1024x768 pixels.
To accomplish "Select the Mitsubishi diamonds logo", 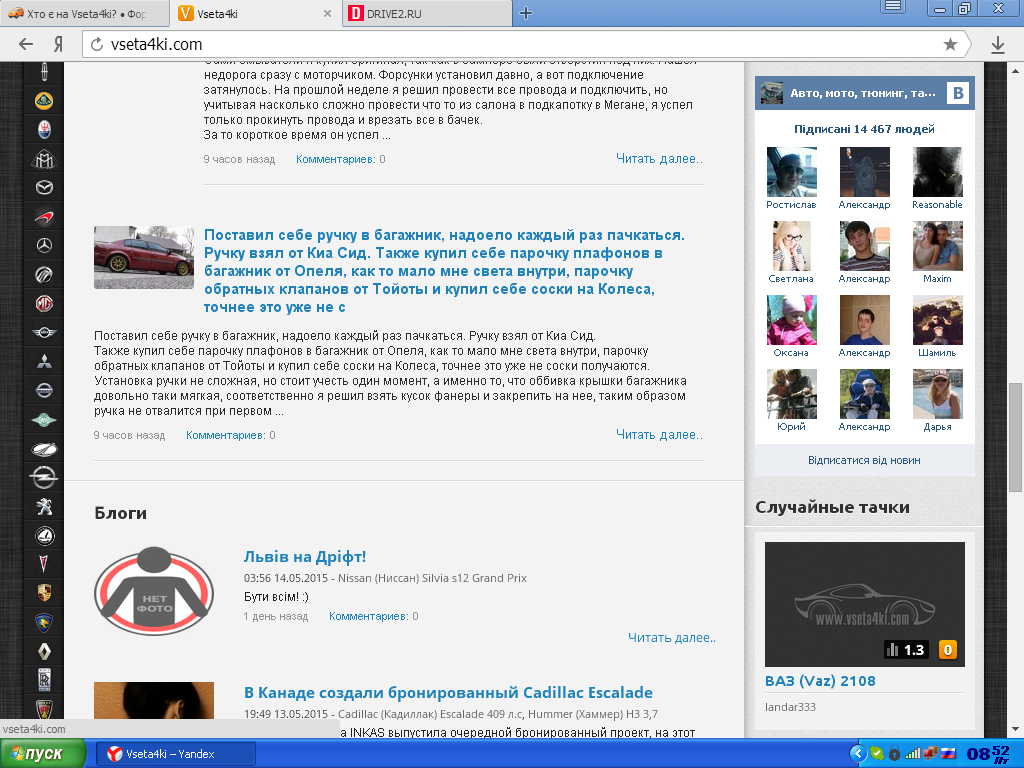I will click(x=44, y=361).
